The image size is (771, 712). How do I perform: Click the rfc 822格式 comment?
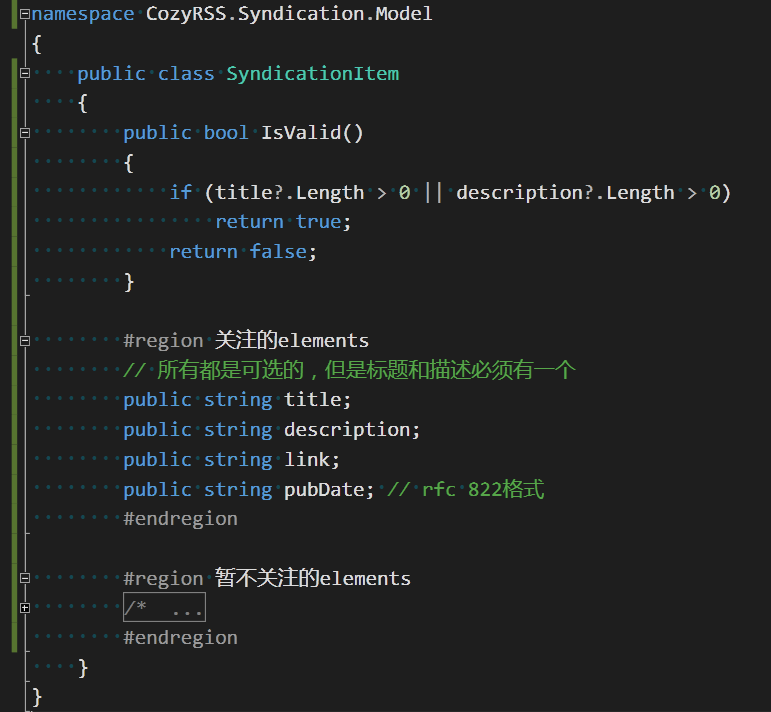point(466,490)
